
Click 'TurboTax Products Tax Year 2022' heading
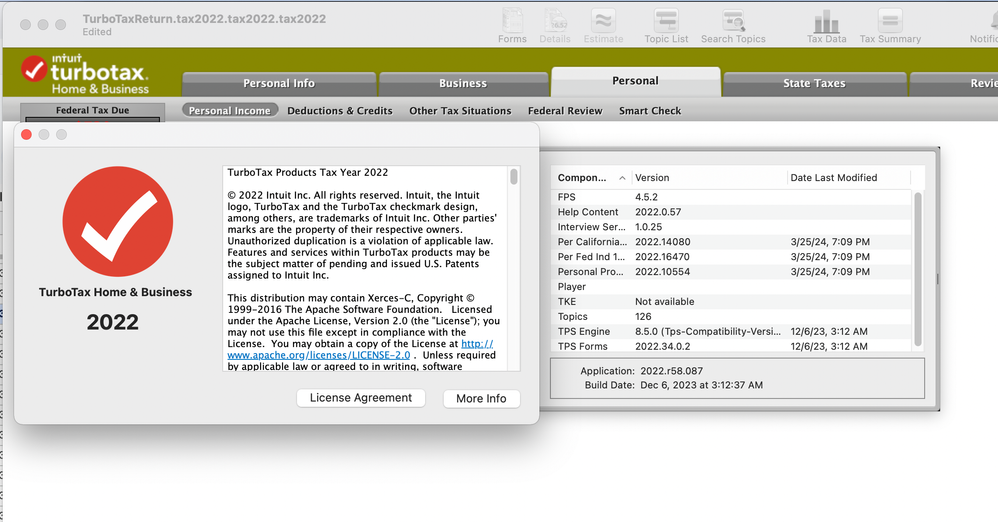pos(307,173)
